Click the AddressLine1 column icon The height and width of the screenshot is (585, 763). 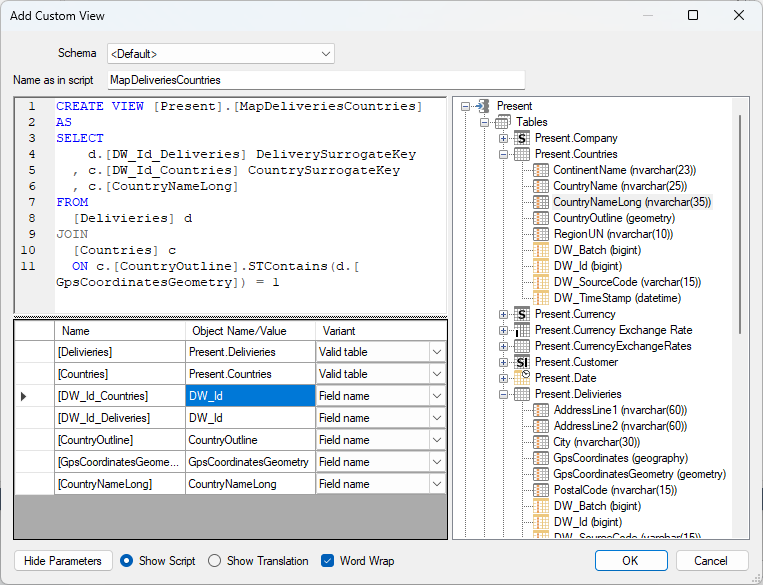(541, 410)
